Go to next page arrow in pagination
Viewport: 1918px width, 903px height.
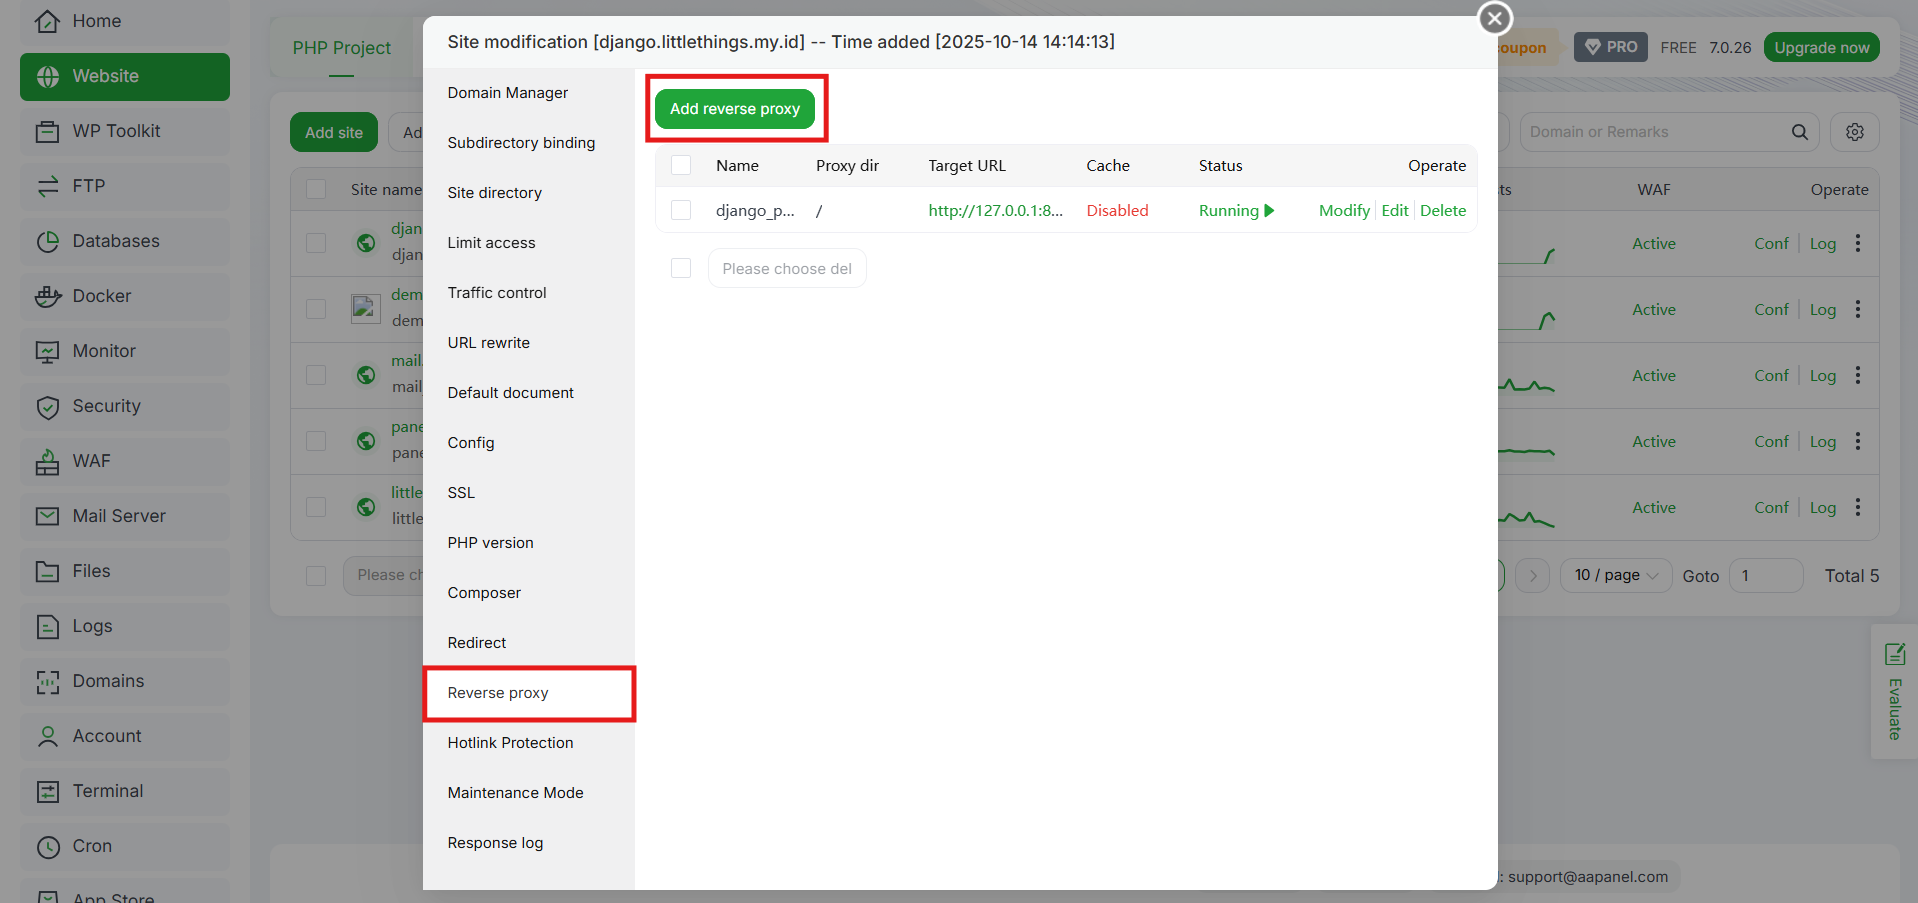point(1533,575)
